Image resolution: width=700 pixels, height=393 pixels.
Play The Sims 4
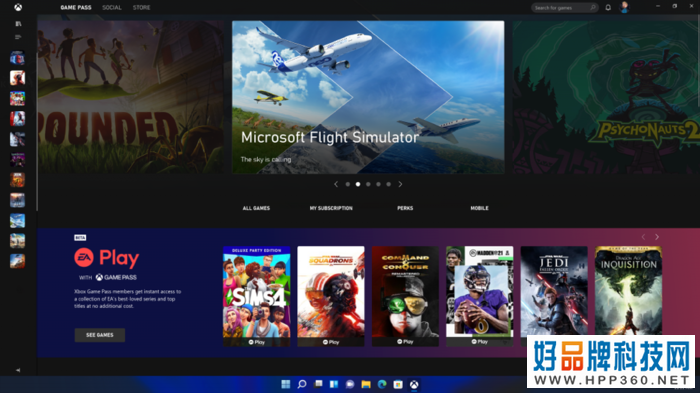(x=257, y=342)
